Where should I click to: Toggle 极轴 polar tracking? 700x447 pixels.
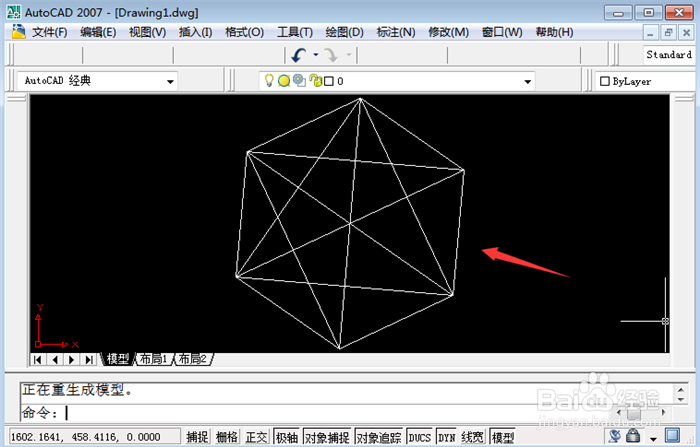point(287,437)
